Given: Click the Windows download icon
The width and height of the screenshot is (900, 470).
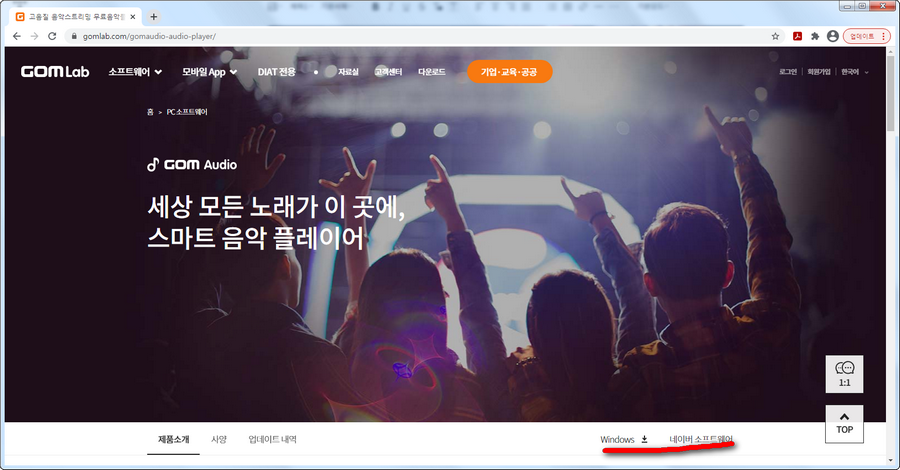Looking at the screenshot, I should [645, 439].
